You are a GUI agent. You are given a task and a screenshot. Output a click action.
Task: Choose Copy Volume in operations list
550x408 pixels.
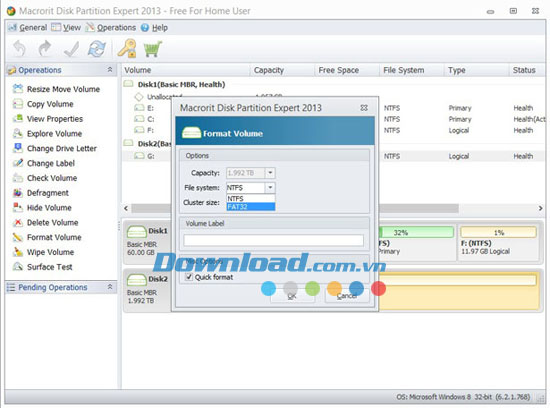pyautogui.click(x=43, y=104)
